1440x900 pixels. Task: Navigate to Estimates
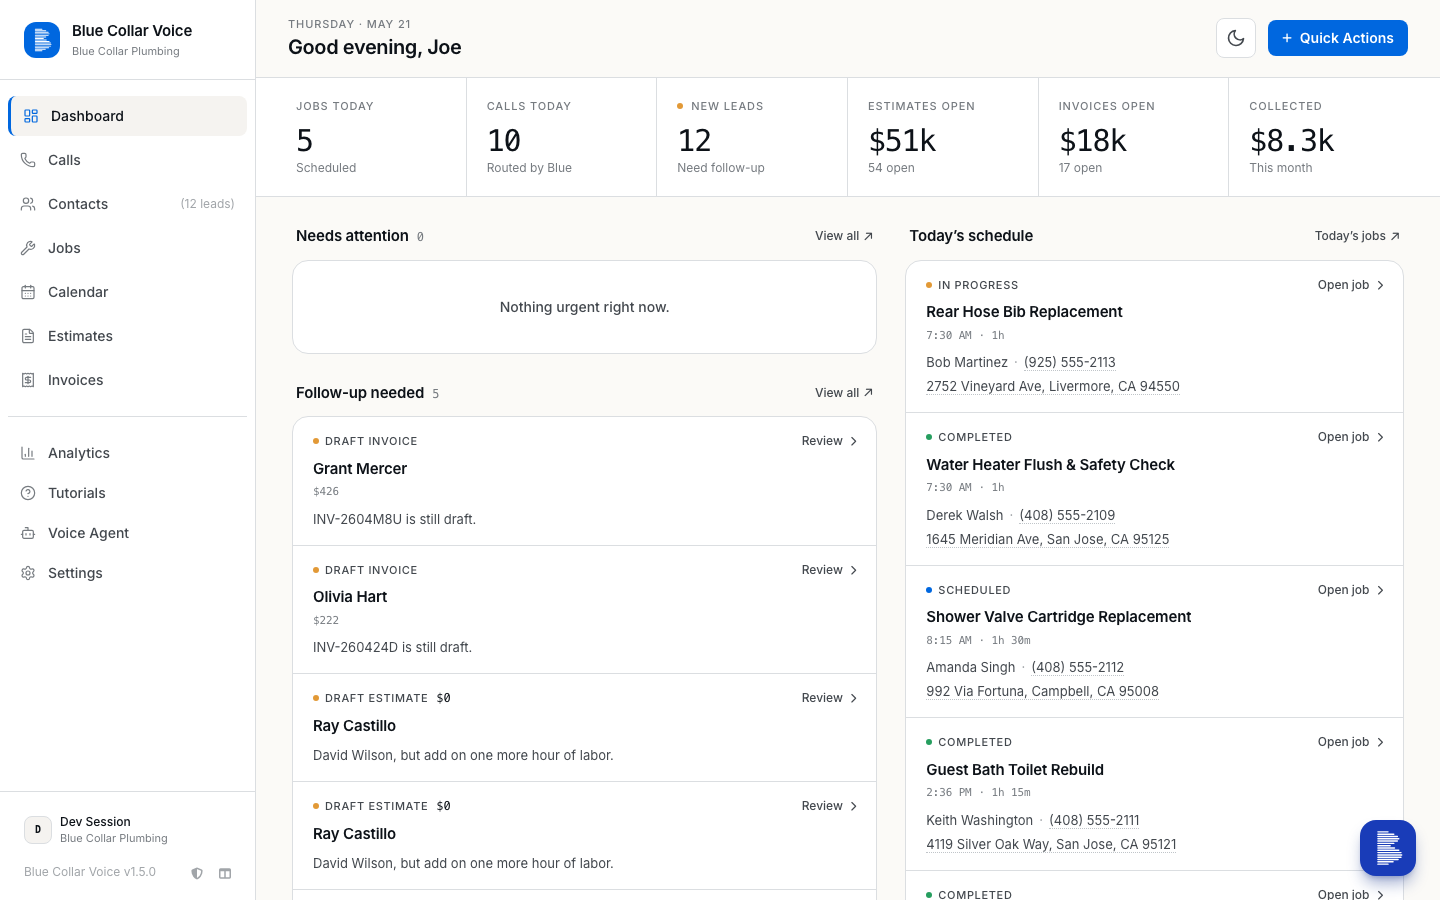click(x=127, y=336)
